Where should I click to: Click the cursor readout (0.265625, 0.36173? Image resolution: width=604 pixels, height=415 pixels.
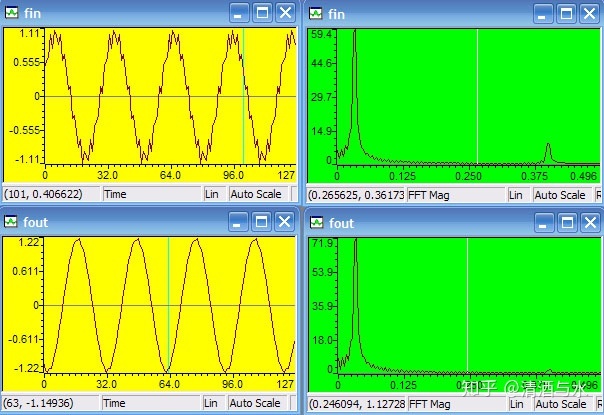click(356, 195)
